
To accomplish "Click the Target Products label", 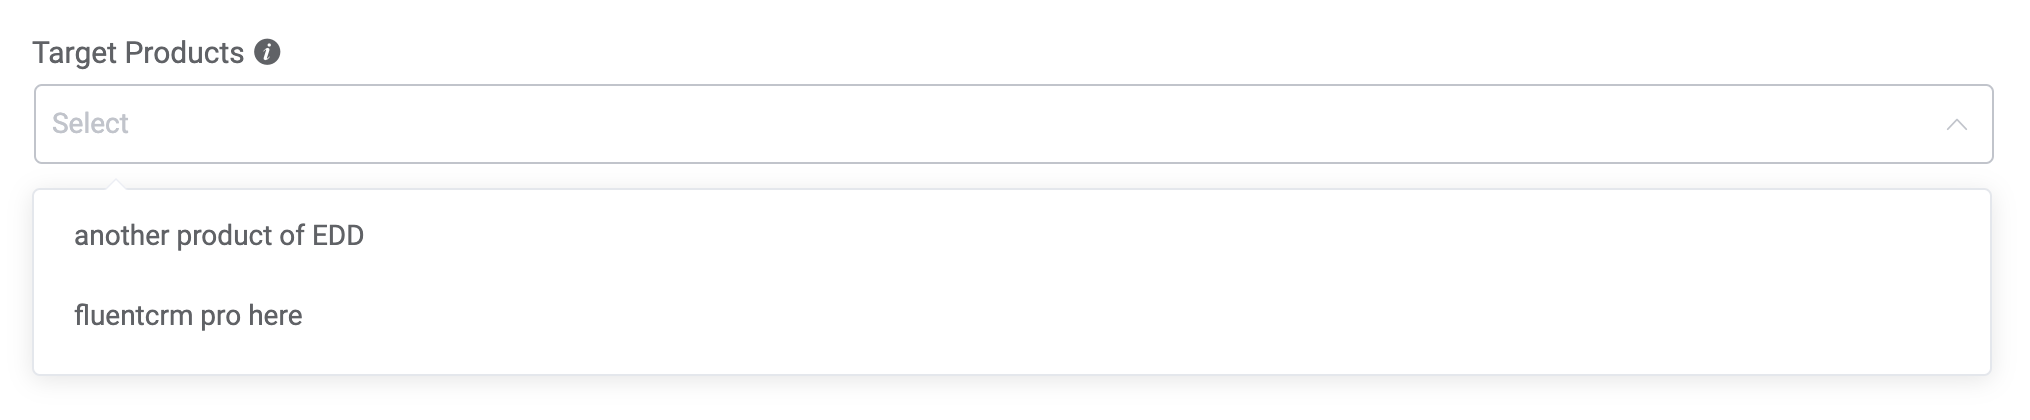I will (138, 53).
